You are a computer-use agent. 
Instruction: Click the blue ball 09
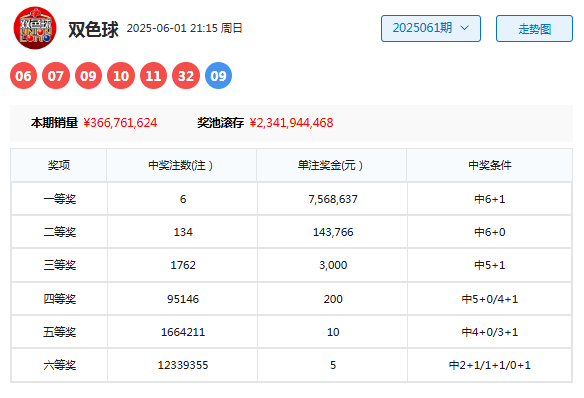tap(218, 76)
